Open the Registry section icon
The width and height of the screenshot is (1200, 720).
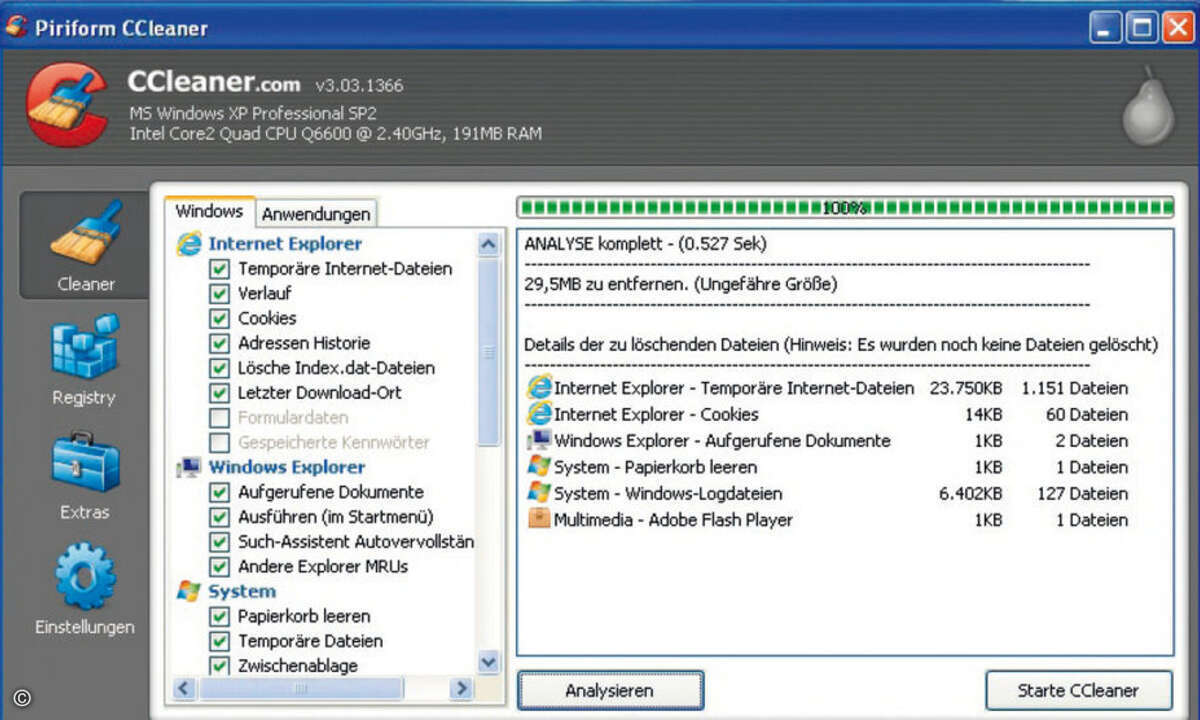tap(85, 347)
